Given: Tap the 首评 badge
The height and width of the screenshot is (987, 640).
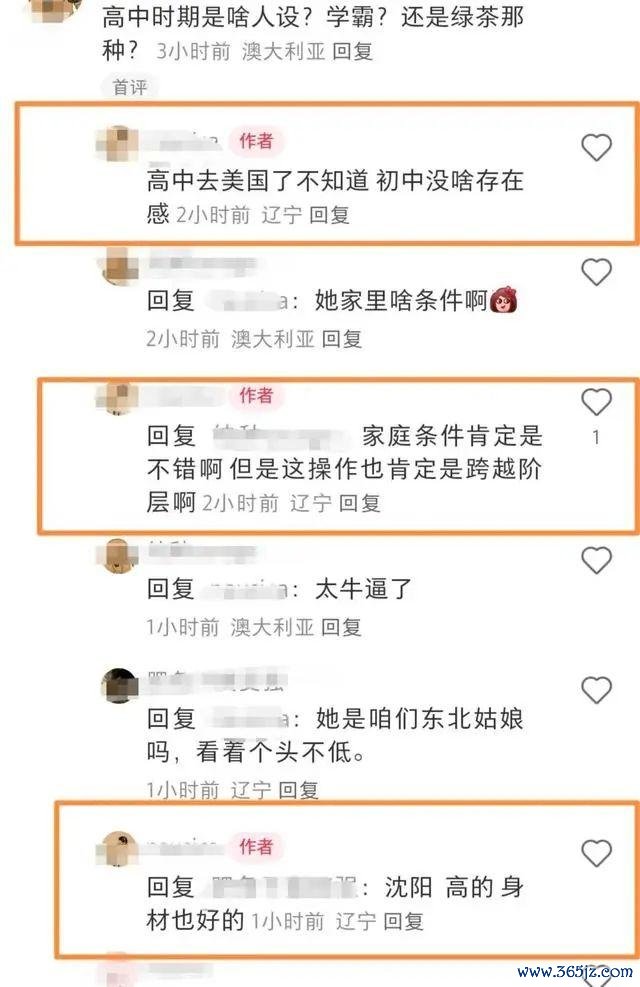Looking at the screenshot, I should click(x=130, y=87).
